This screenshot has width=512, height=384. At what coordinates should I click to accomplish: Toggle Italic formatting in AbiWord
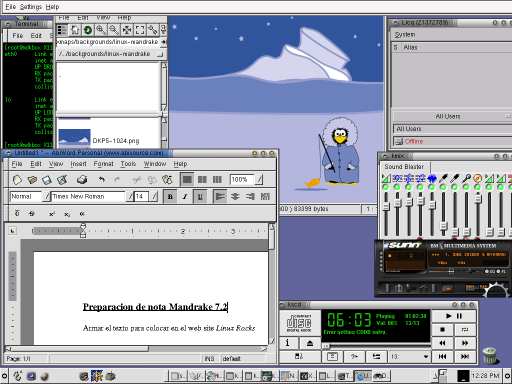pos(185,197)
